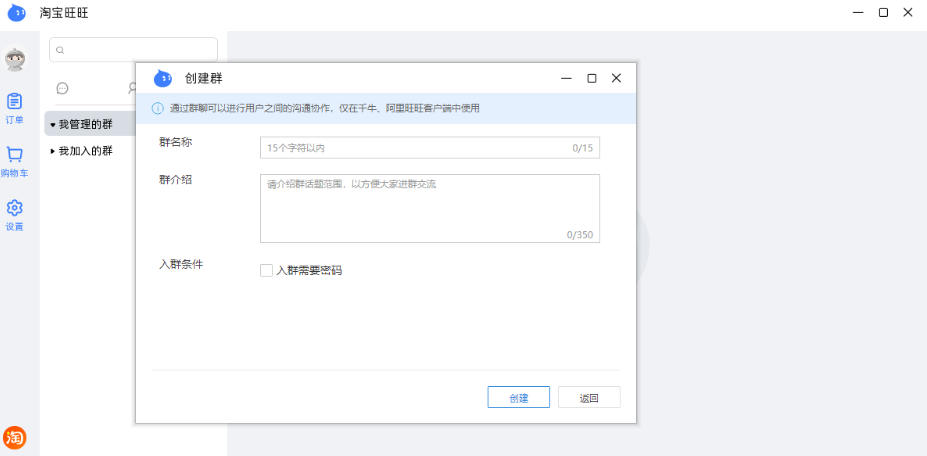
Task: Minimize the 淘宝旺旺 main window
Action: coord(858,12)
